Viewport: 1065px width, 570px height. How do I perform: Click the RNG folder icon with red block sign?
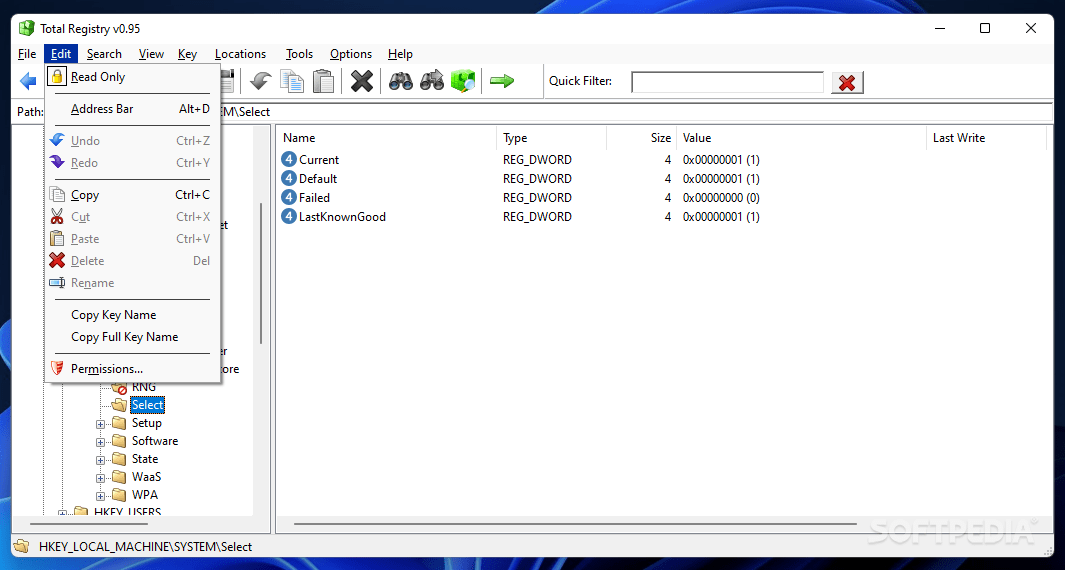[x=120, y=387]
